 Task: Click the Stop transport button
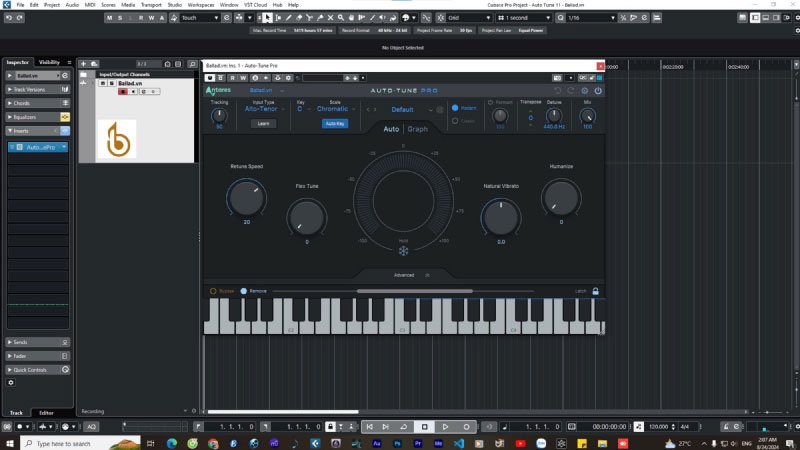tap(424, 427)
